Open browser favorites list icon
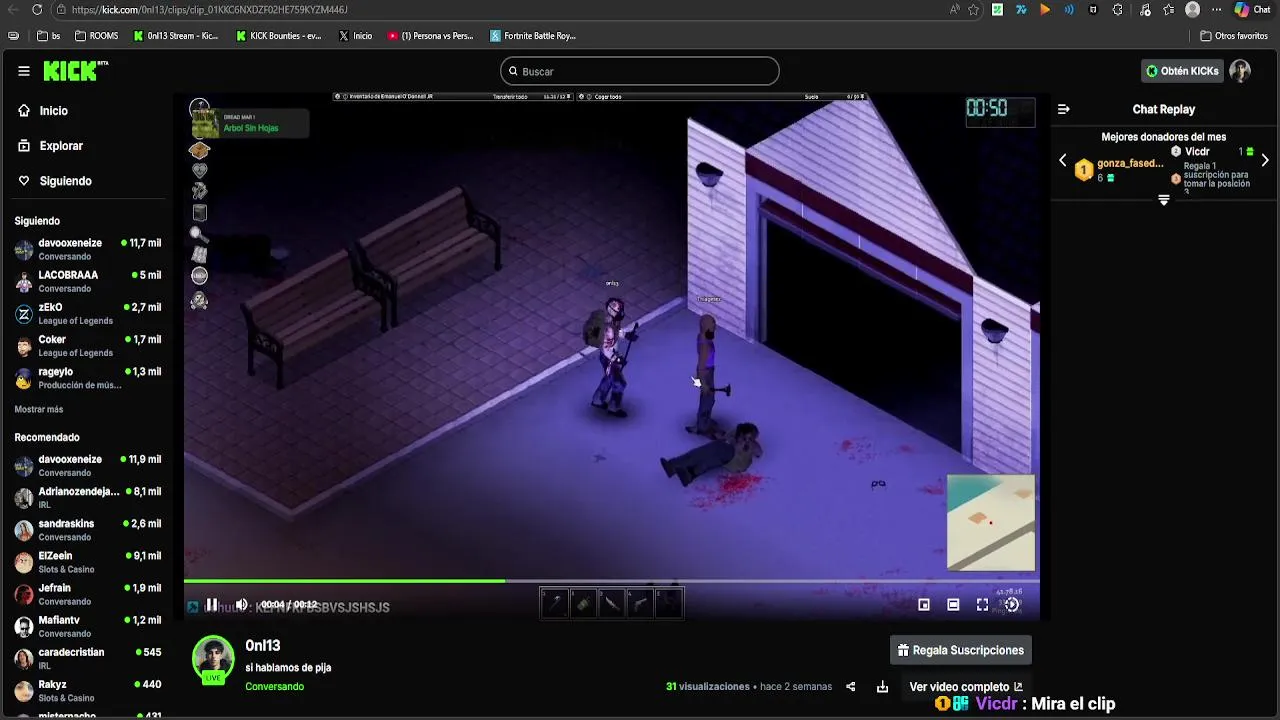1280x720 pixels. 1168,10
